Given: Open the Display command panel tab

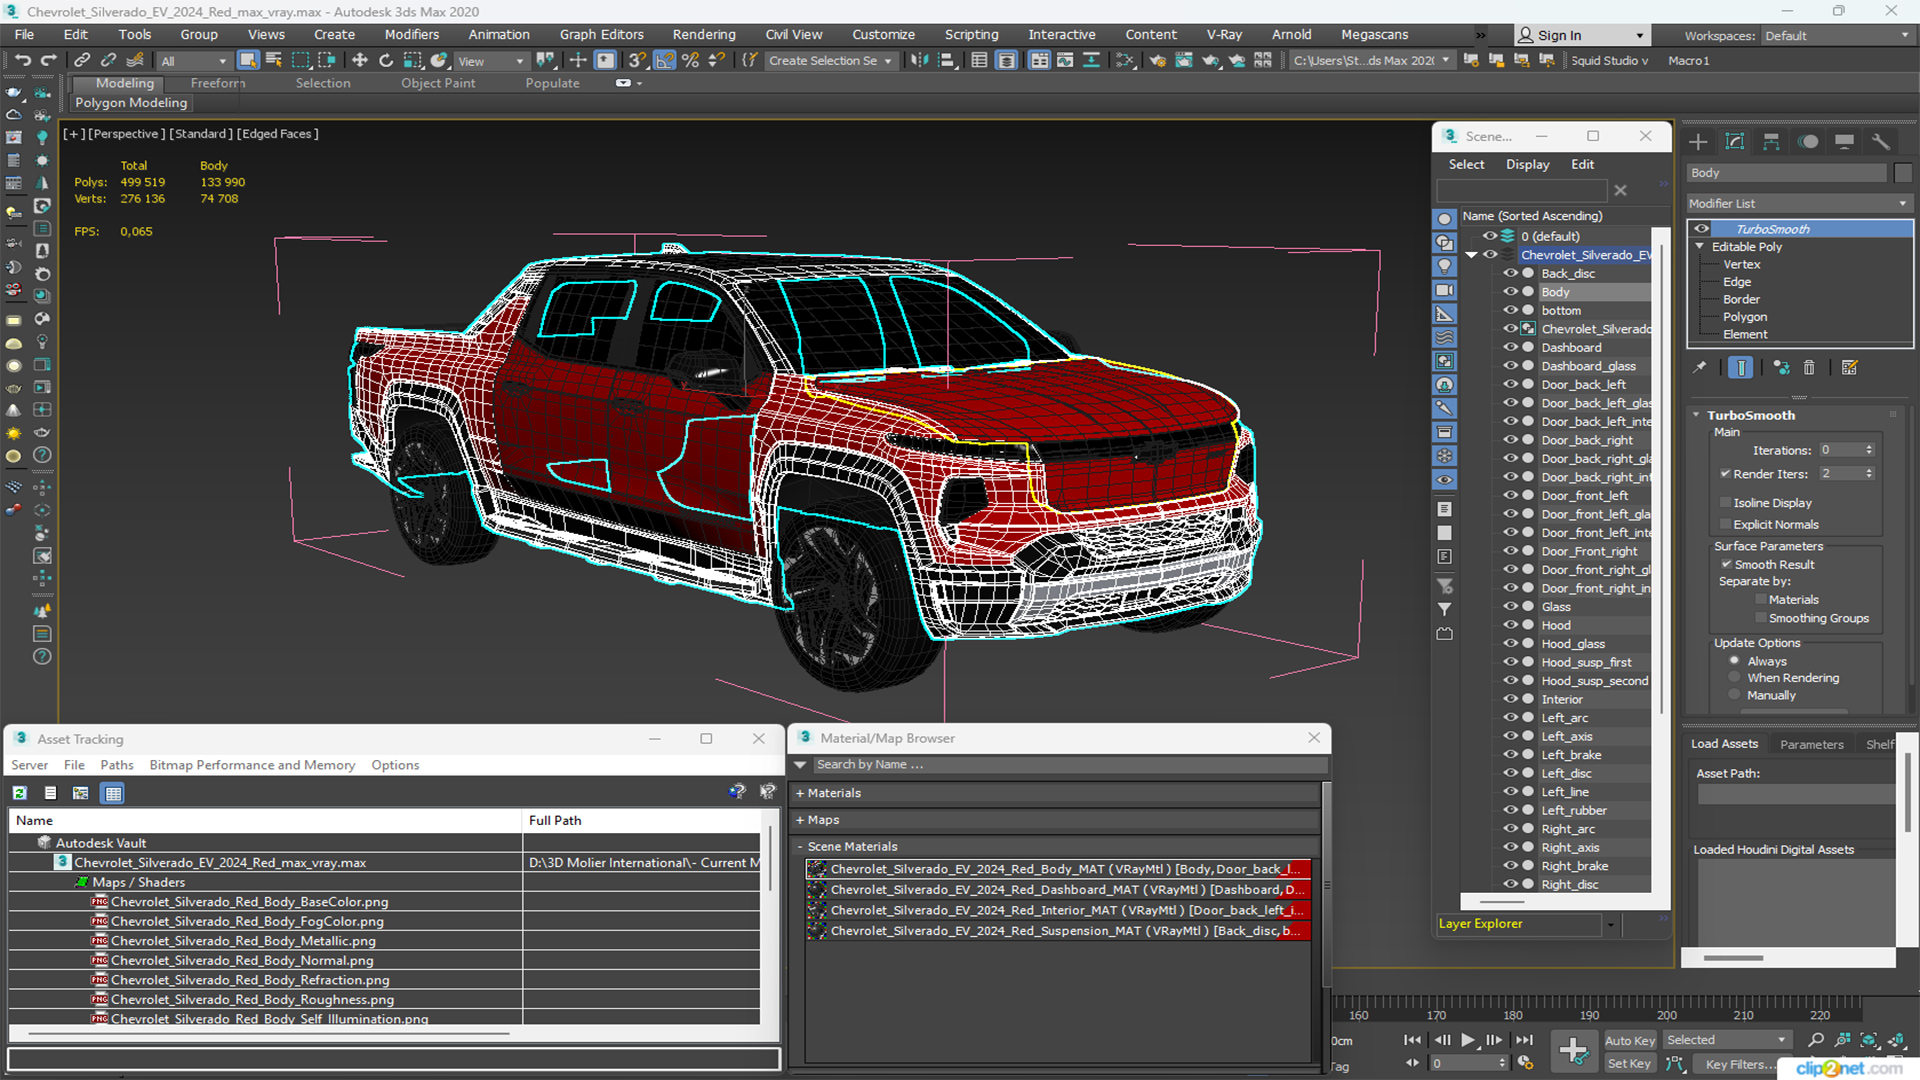Looking at the screenshot, I should 1845,142.
